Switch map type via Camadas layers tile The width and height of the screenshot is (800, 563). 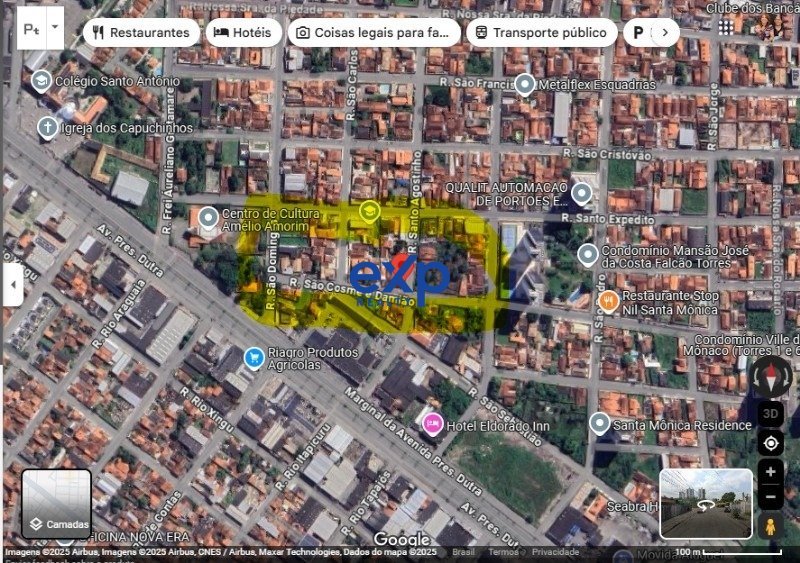click(x=57, y=504)
